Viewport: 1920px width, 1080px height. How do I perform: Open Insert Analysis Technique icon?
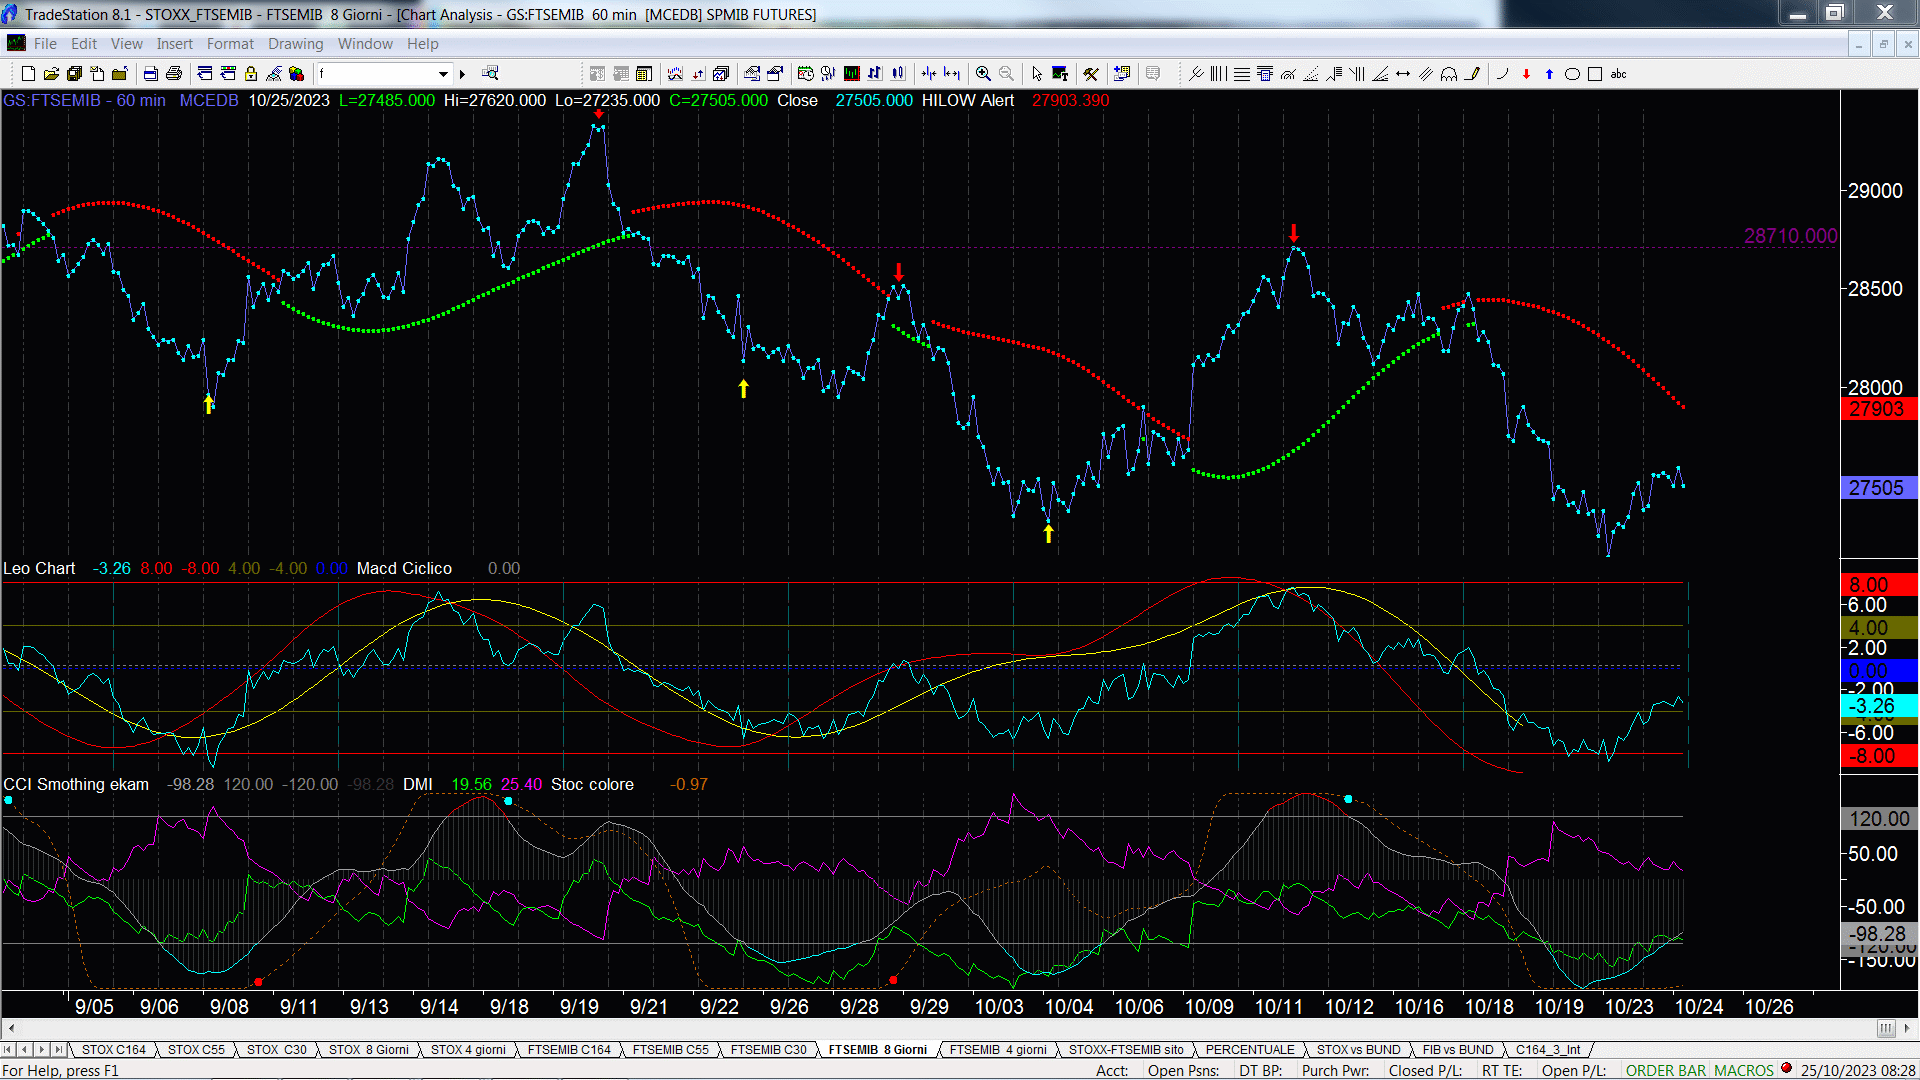[x=675, y=74]
